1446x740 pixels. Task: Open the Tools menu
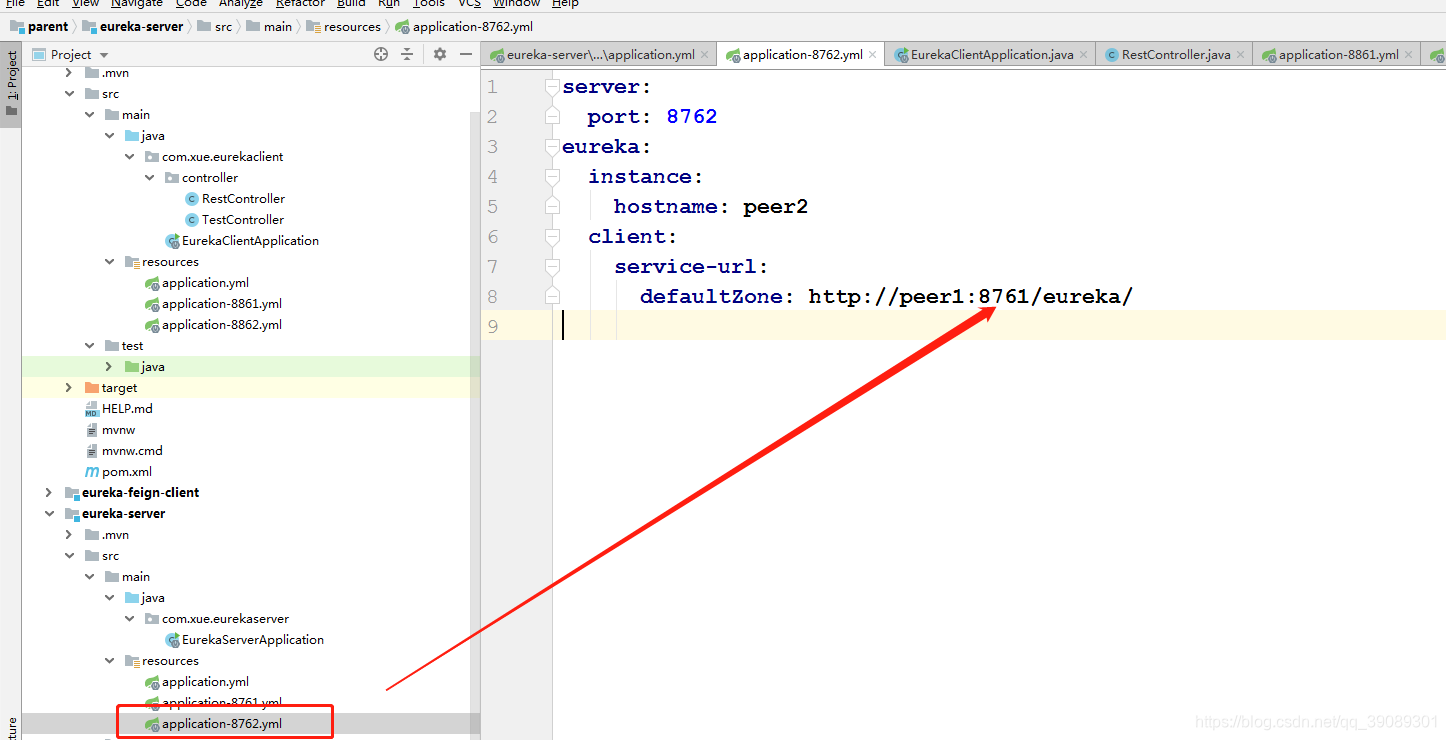tap(429, 4)
